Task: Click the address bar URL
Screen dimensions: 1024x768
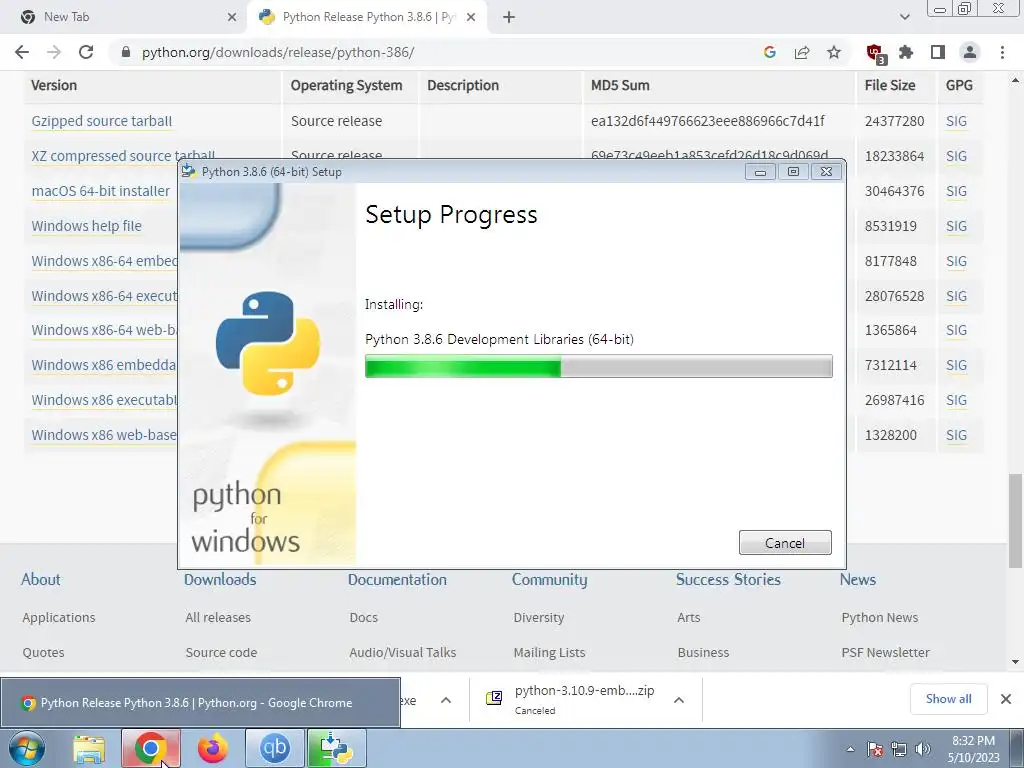Action: point(278,52)
